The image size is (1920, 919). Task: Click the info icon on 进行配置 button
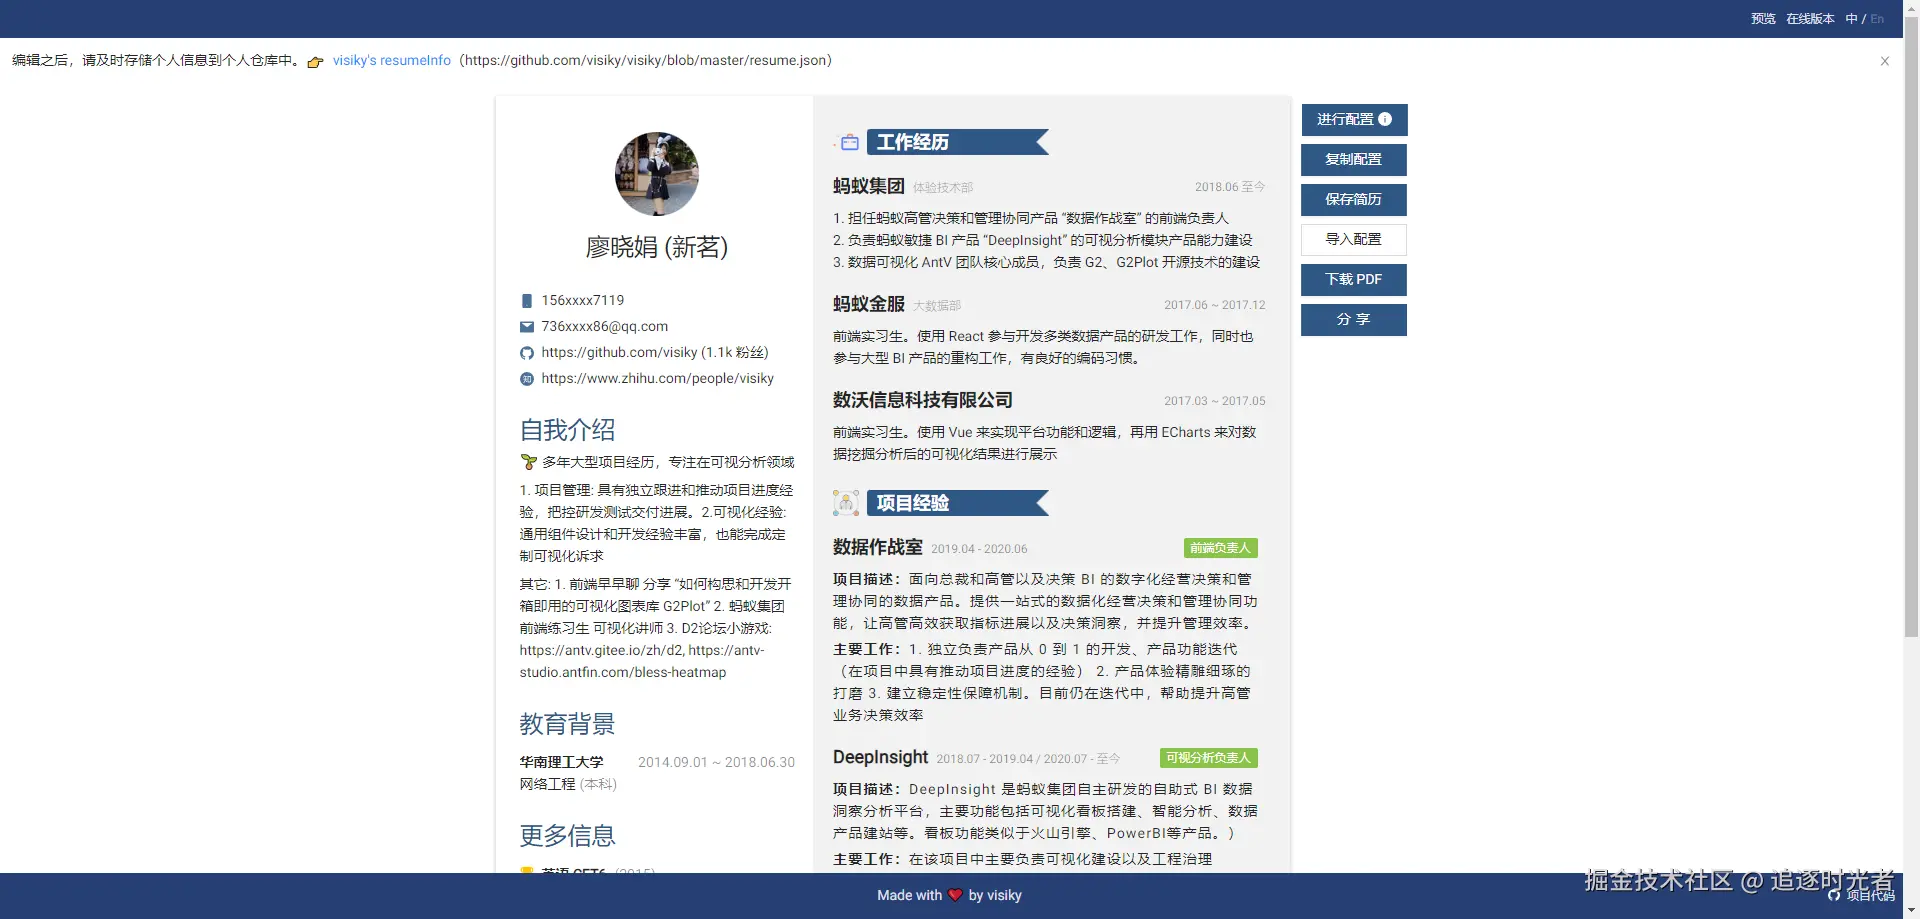coord(1385,119)
